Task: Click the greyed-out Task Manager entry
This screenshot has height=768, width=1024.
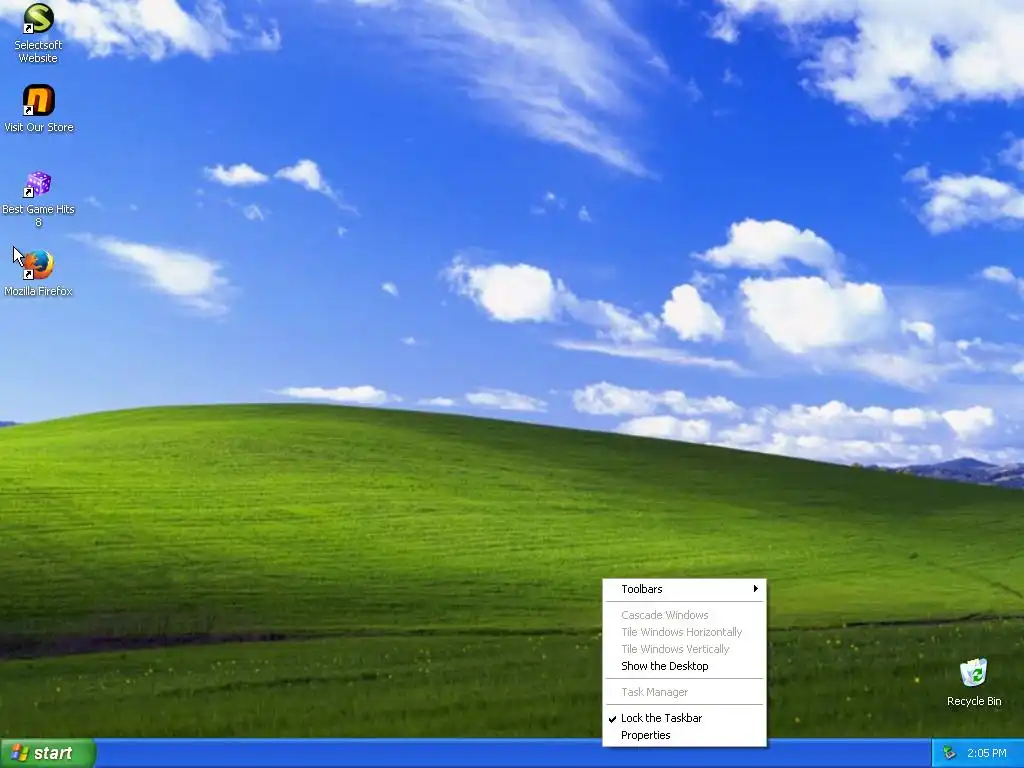Action: (684, 692)
